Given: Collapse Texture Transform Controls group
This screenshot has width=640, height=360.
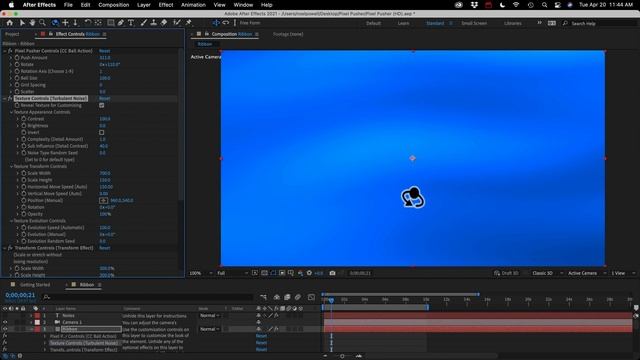Looking at the screenshot, I should tap(11, 167).
